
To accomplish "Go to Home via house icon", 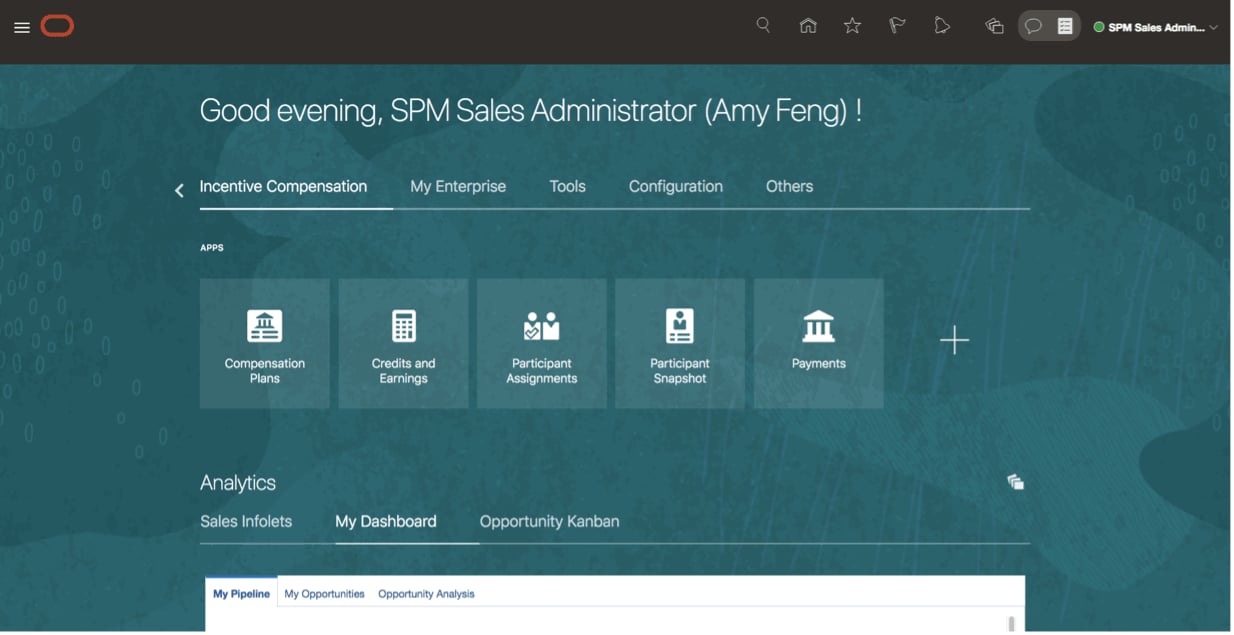I will pyautogui.click(x=808, y=26).
